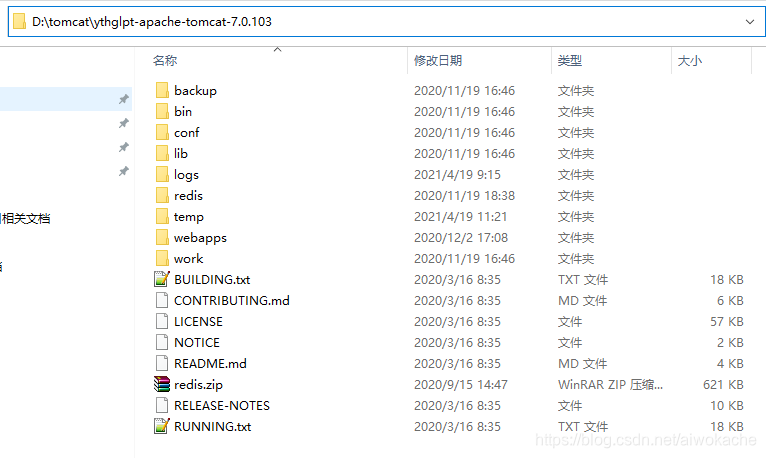Click the 6 KB size of CONTRIBUTING.md

tap(730, 300)
